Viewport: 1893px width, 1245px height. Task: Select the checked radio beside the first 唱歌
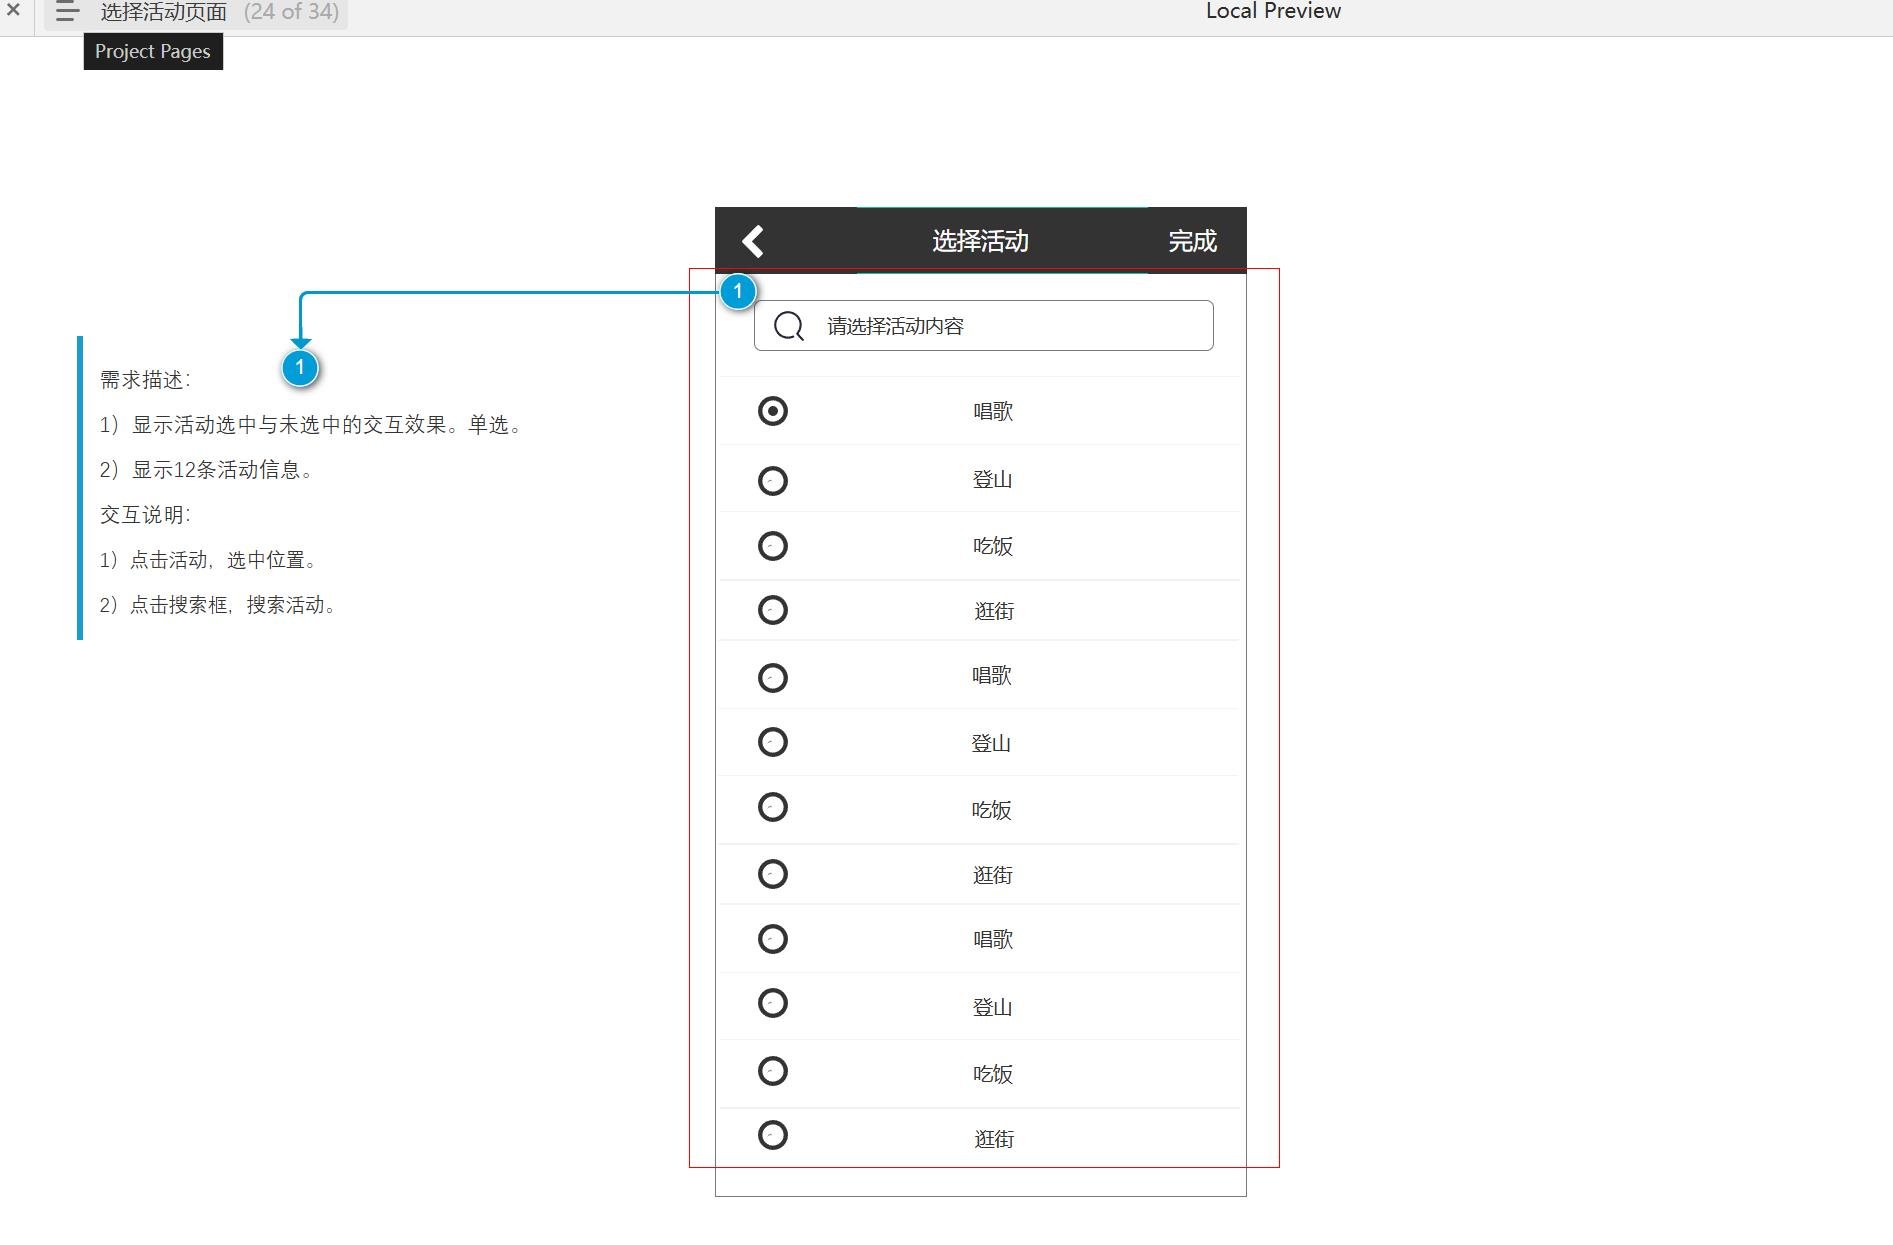pos(773,411)
